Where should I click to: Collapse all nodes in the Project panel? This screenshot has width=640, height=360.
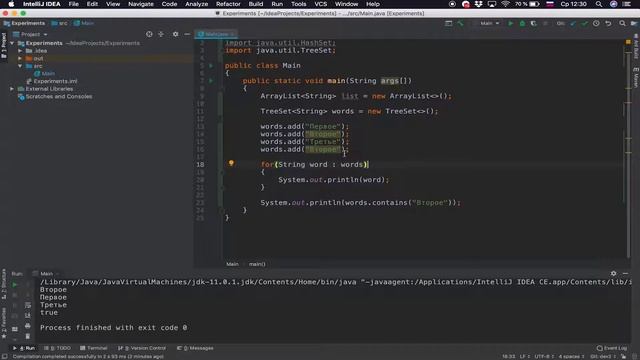[161, 34]
